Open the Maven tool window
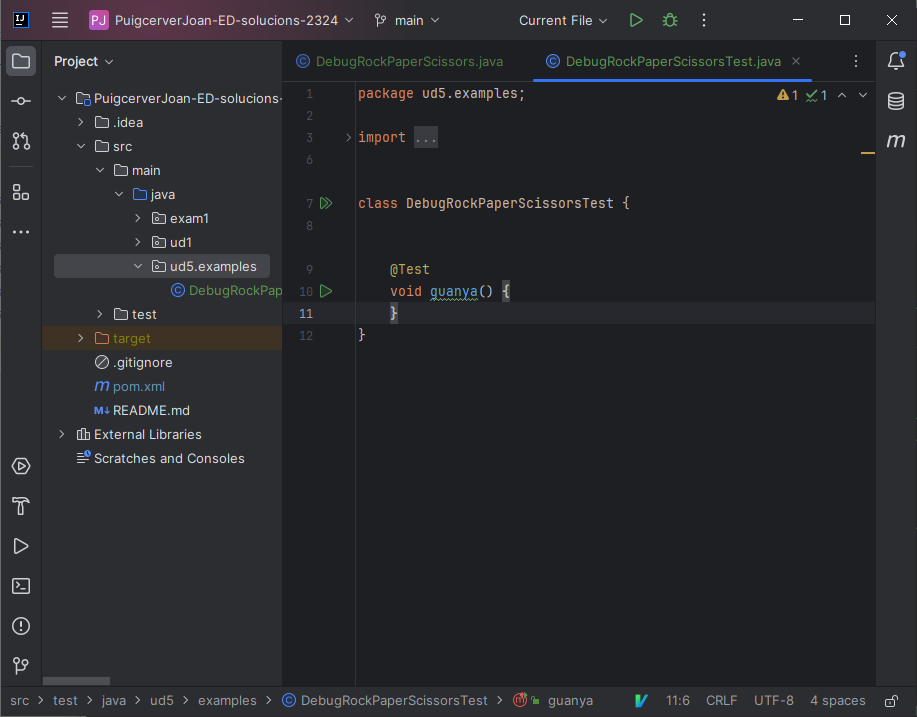Screen dimensions: 917x717 (896, 141)
